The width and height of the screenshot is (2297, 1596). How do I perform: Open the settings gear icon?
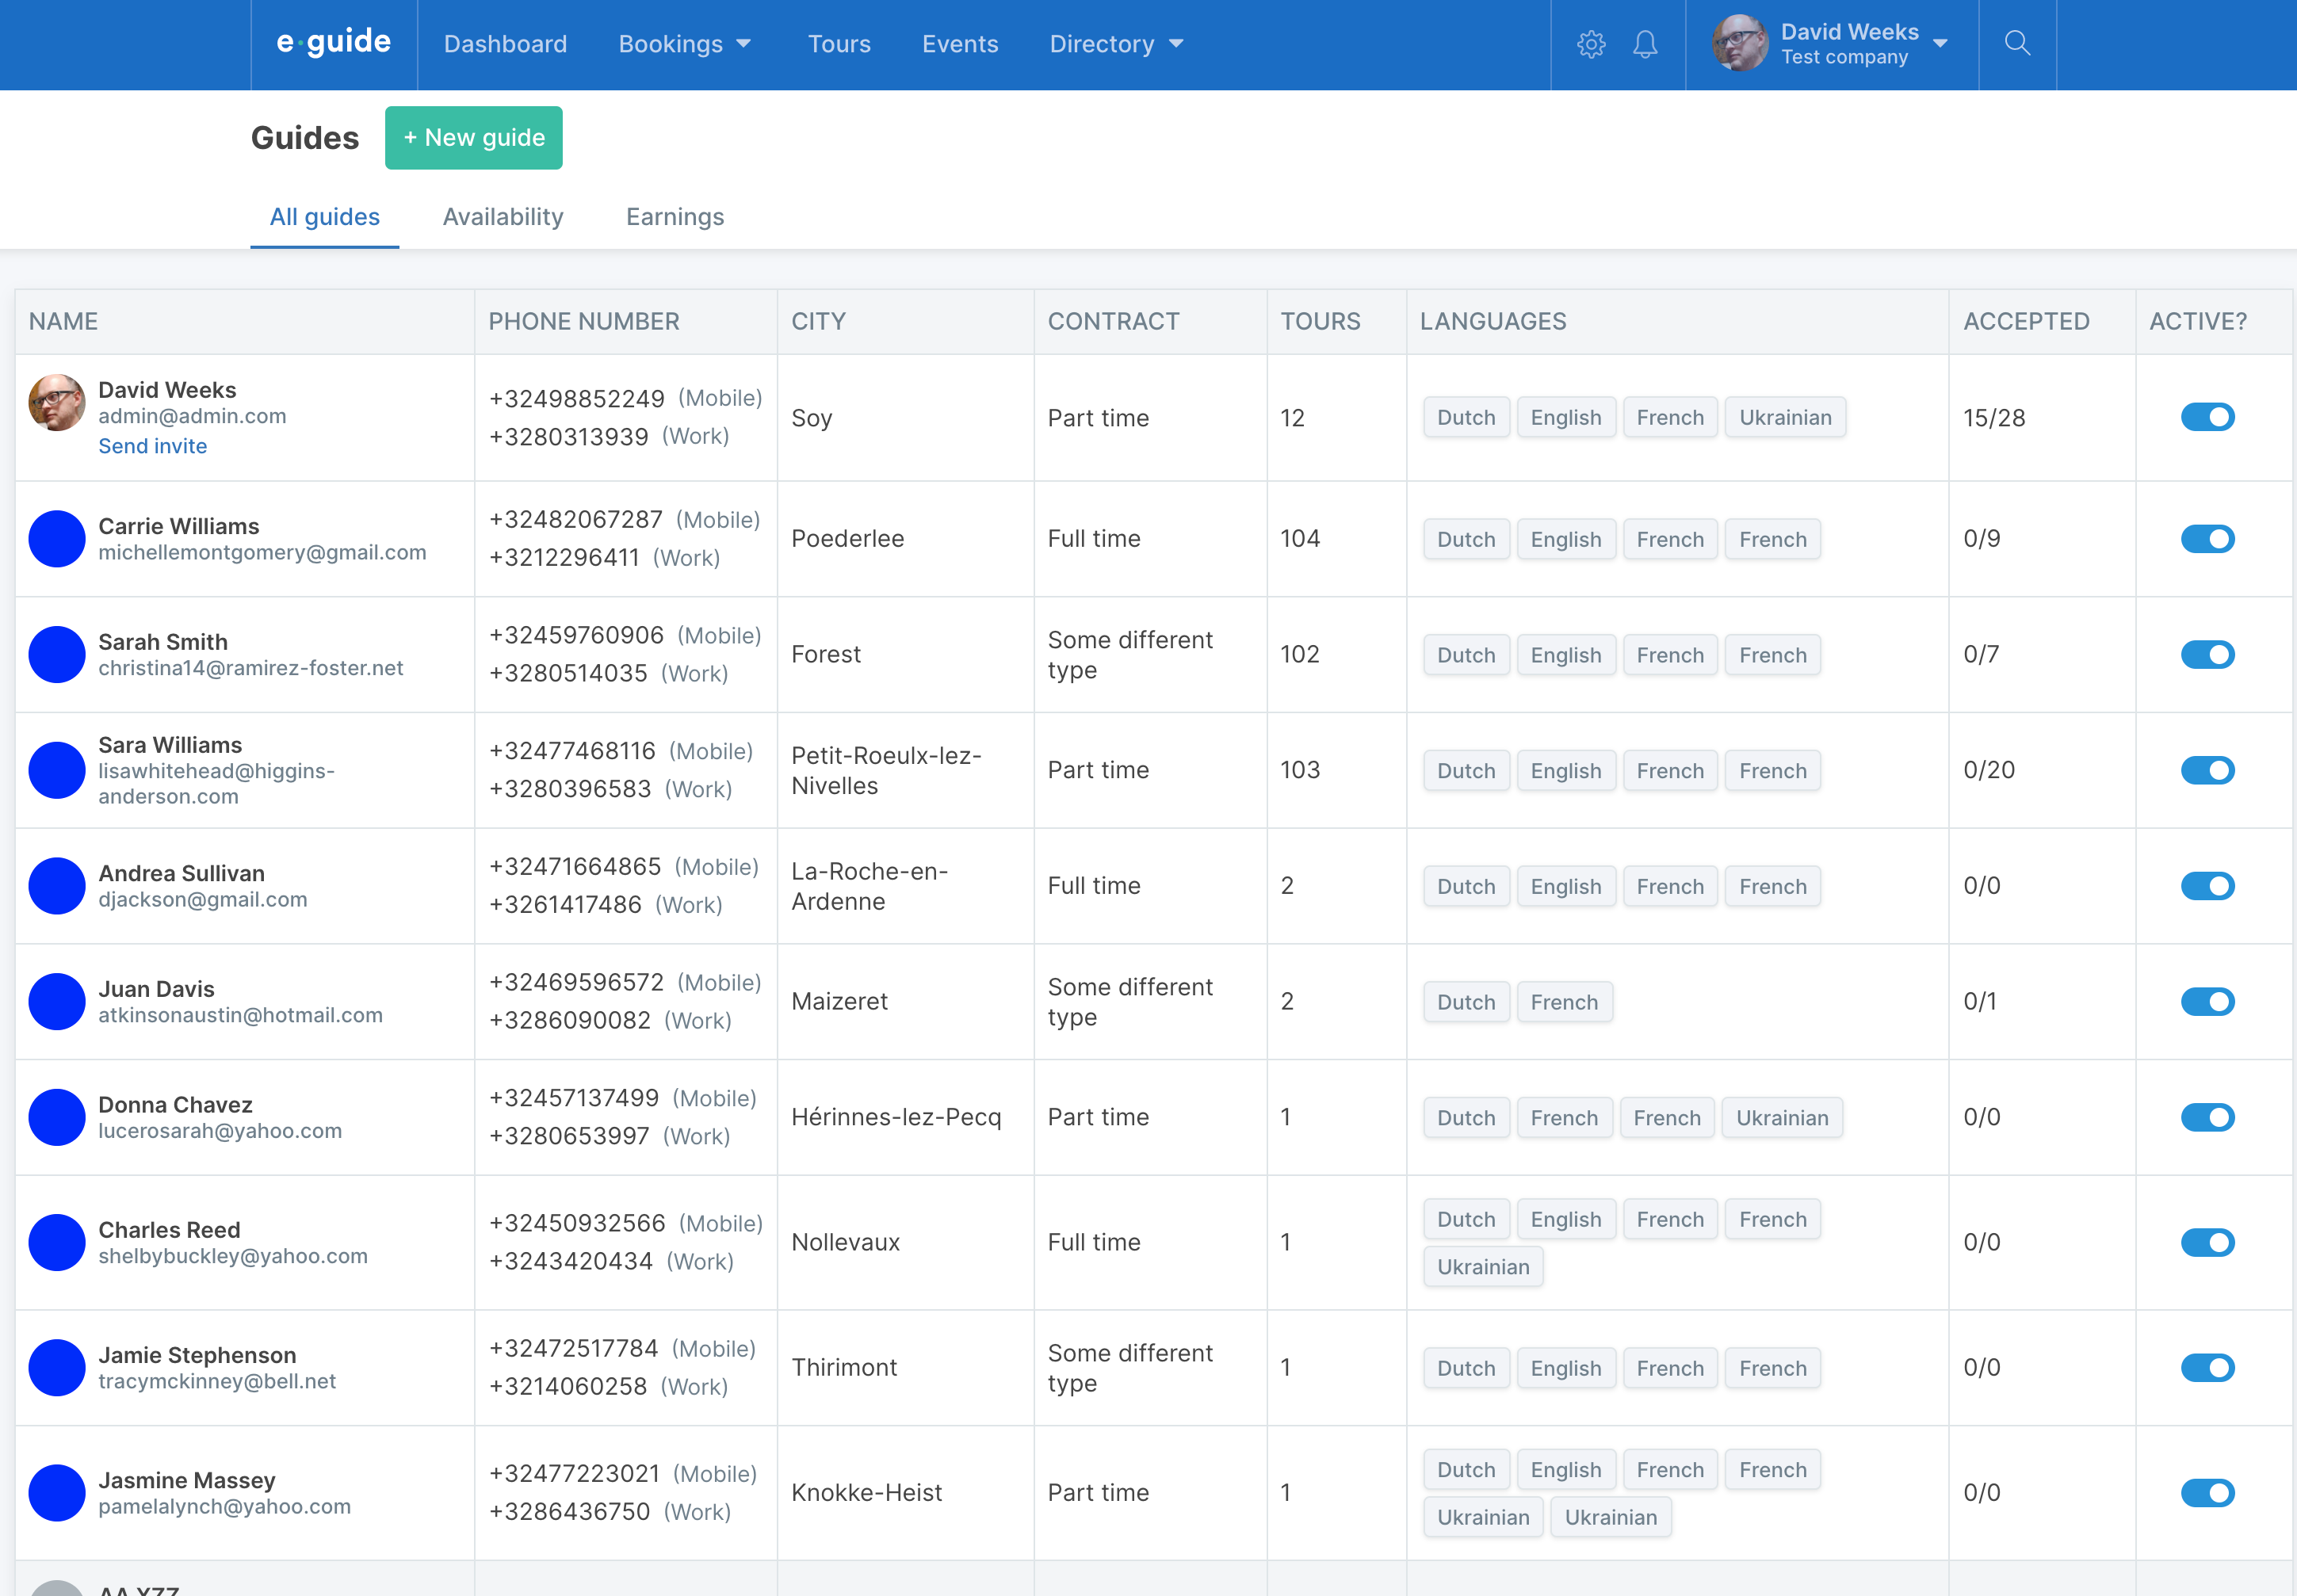click(1590, 44)
